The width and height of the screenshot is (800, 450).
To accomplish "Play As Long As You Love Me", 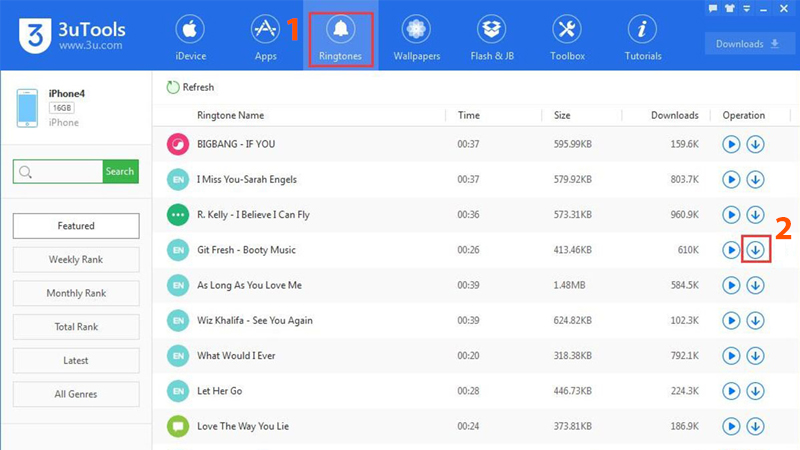I will (x=731, y=285).
